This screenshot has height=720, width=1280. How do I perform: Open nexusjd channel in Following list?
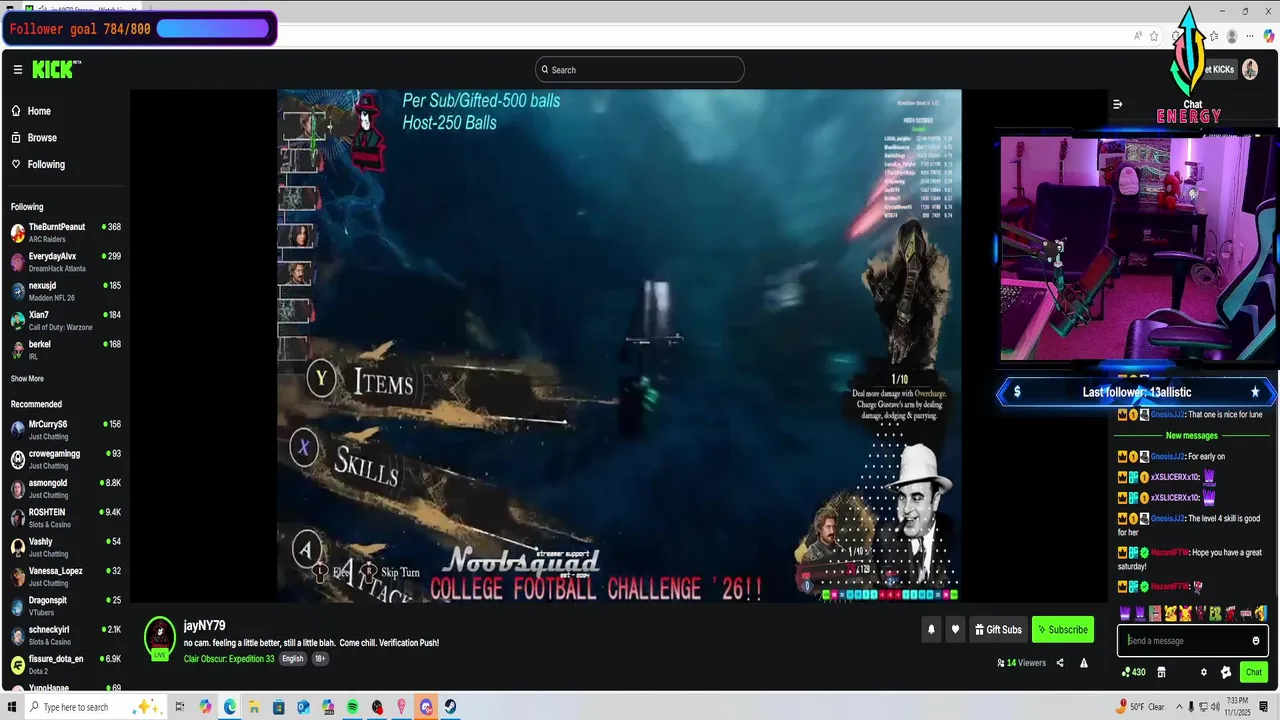click(x=65, y=290)
